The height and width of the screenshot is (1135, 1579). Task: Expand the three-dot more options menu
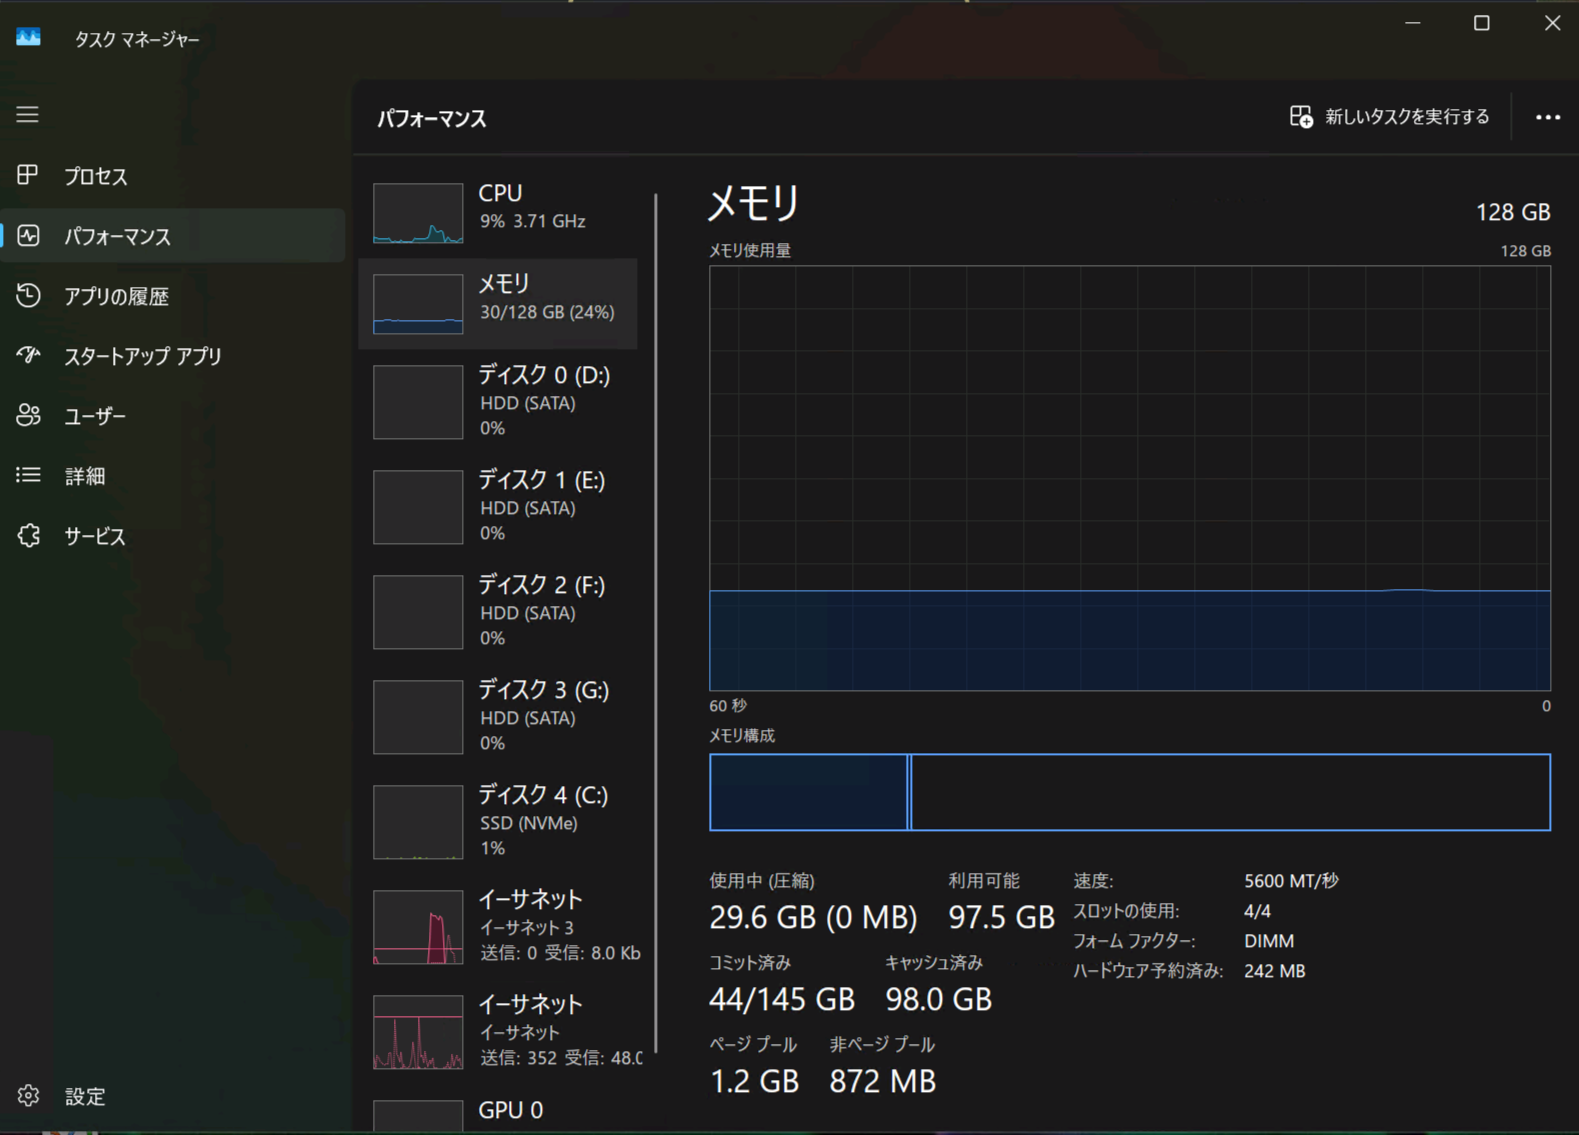click(1547, 117)
